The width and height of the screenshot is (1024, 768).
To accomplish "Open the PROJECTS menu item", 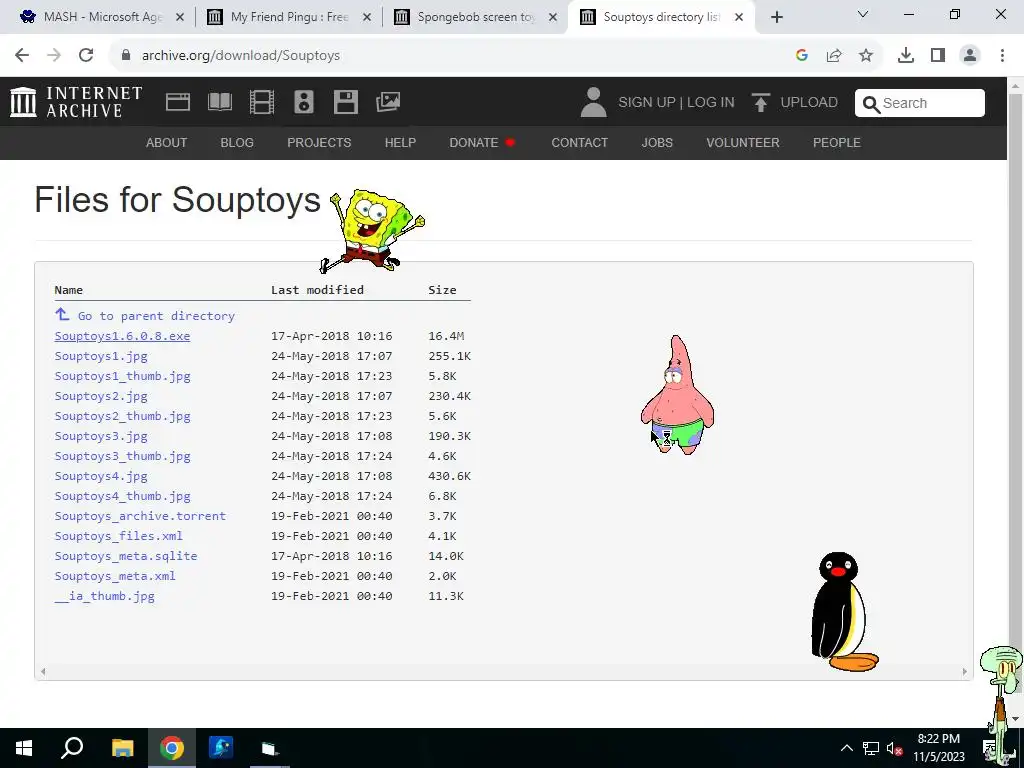I will point(319,142).
